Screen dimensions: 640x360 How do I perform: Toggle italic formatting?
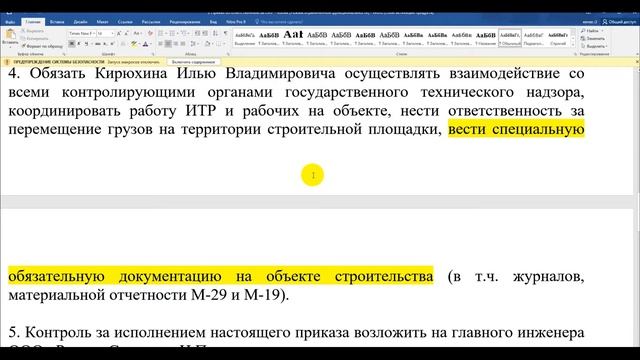[x=79, y=44]
